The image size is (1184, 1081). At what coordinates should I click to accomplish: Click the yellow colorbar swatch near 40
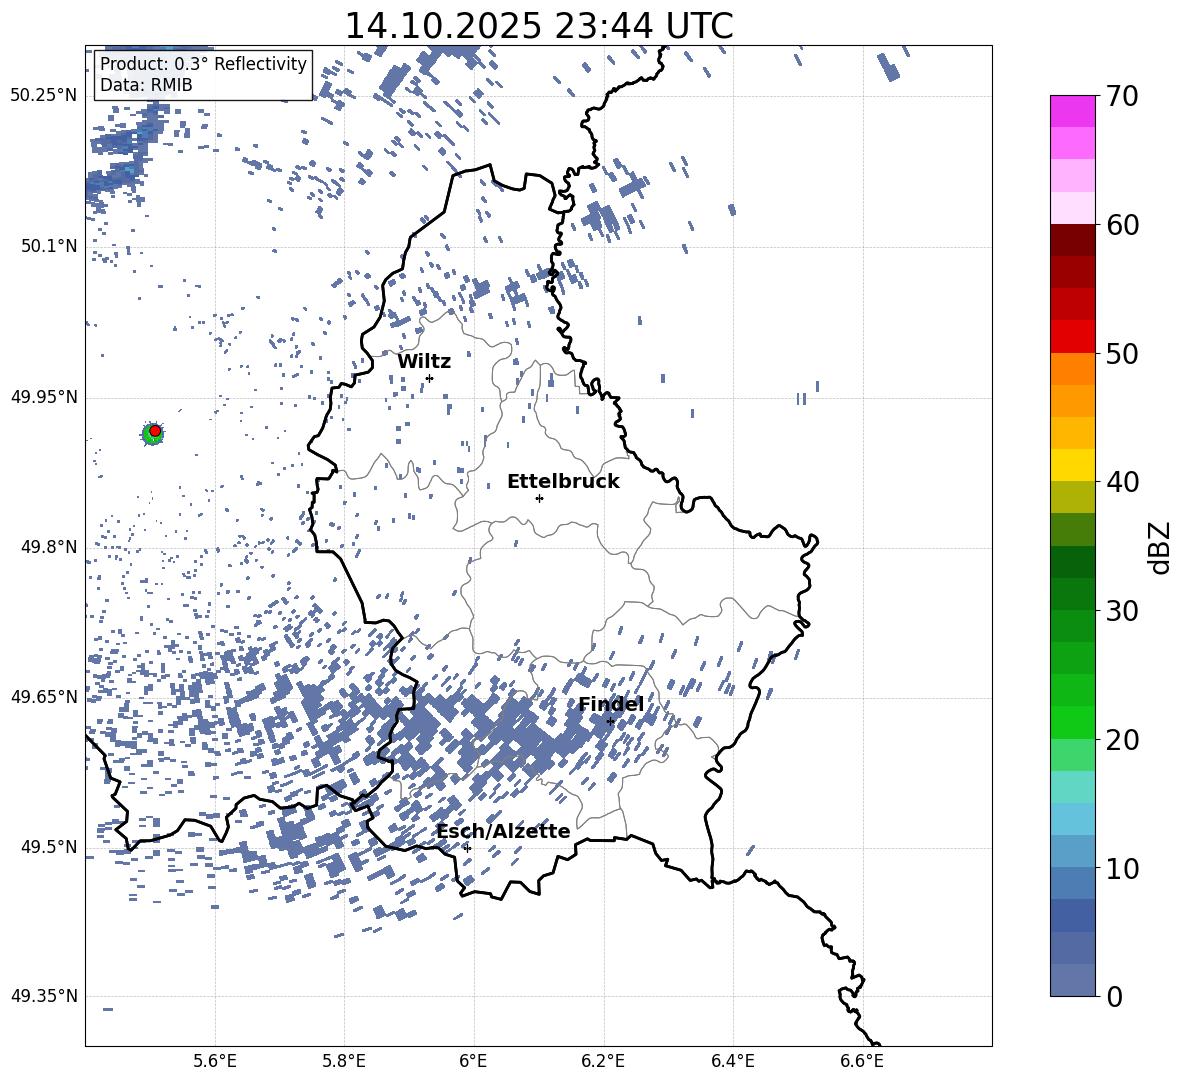1073,465
